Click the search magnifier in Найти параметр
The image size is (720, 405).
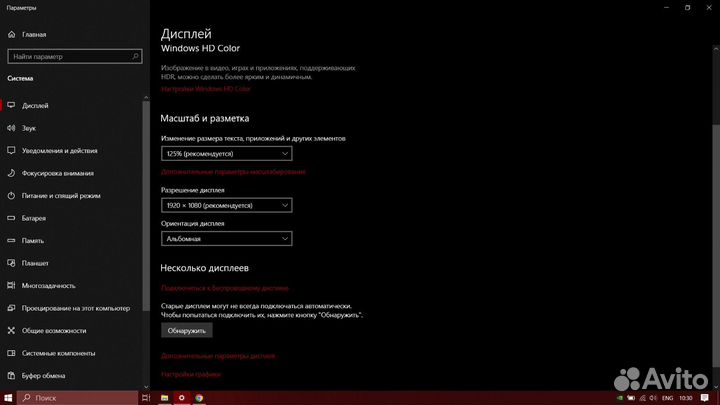coord(135,56)
